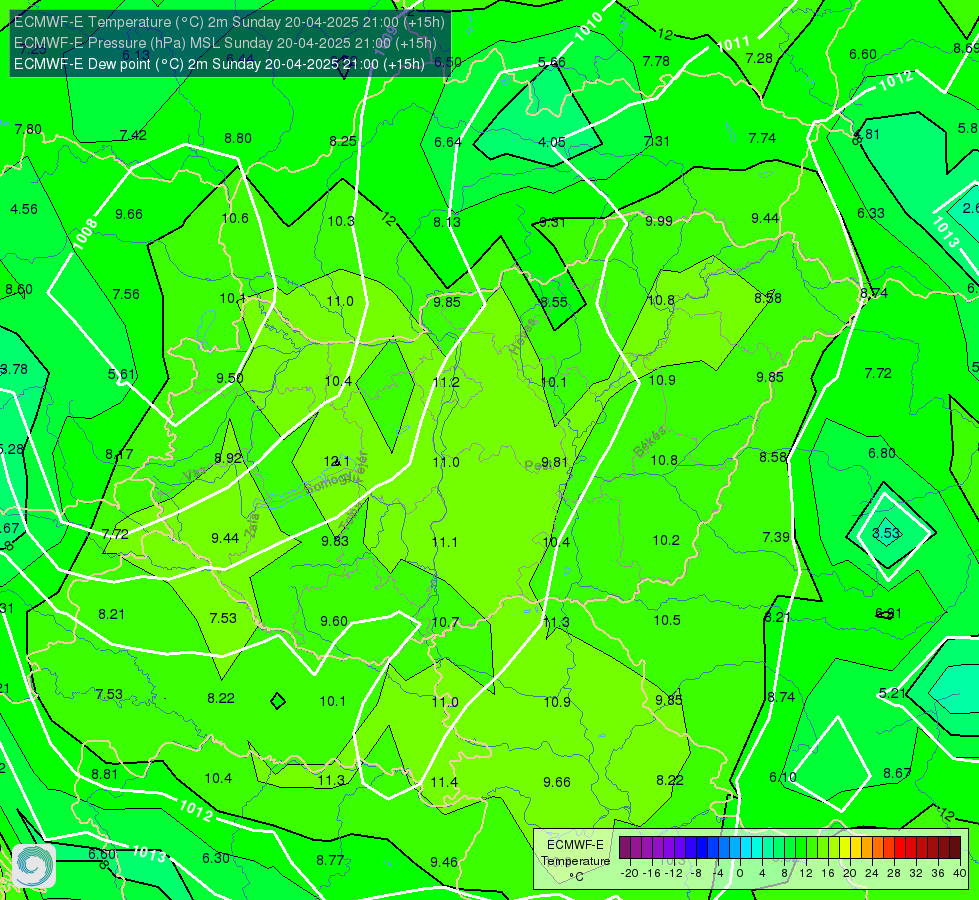Viewport: 979px width, 900px height.
Task: Click the 8.81 temperature value
Action: click(x=104, y=774)
